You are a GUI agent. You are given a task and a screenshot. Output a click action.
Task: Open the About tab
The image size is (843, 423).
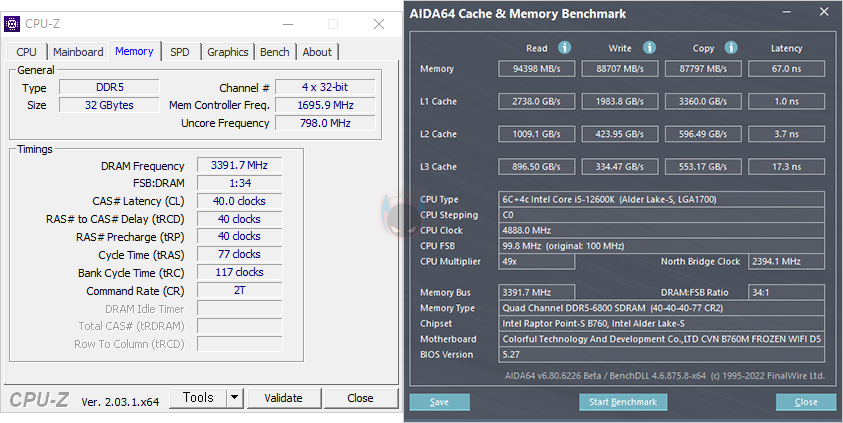tap(317, 52)
